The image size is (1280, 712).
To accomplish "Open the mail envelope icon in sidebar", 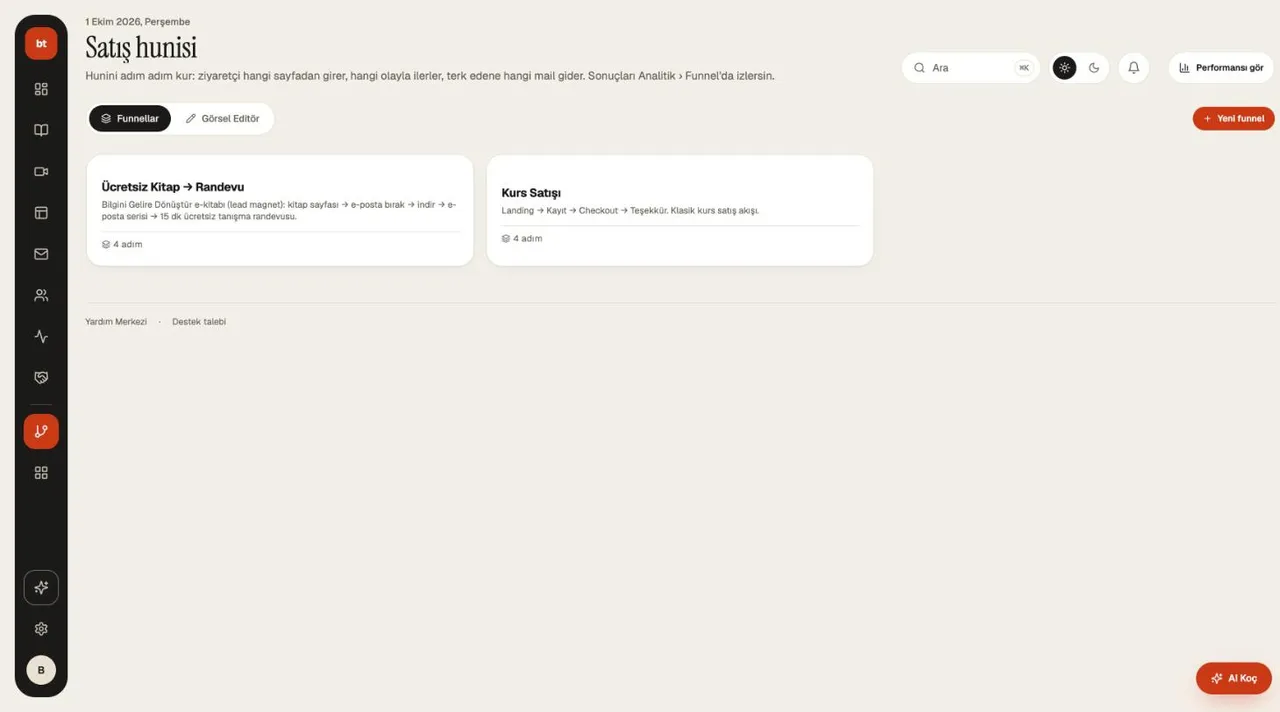I will click(x=41, y=254).
